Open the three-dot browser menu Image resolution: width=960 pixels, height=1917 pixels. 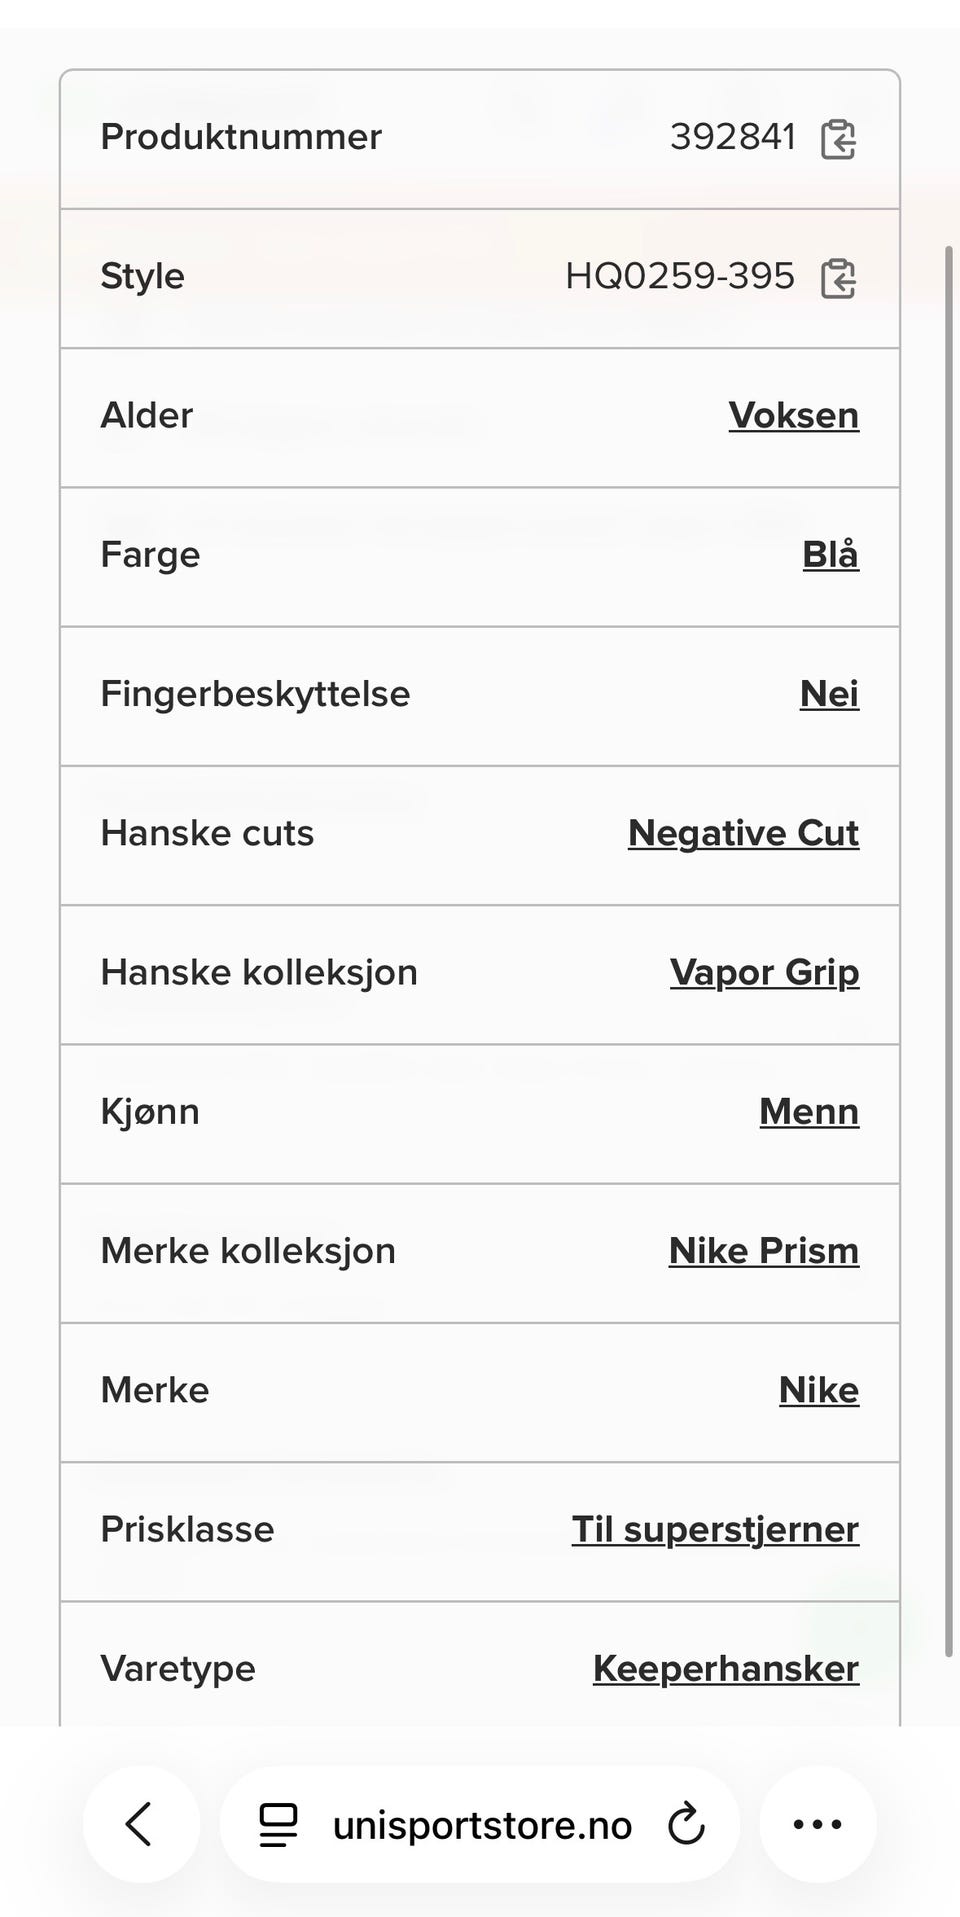(818, 1824)
